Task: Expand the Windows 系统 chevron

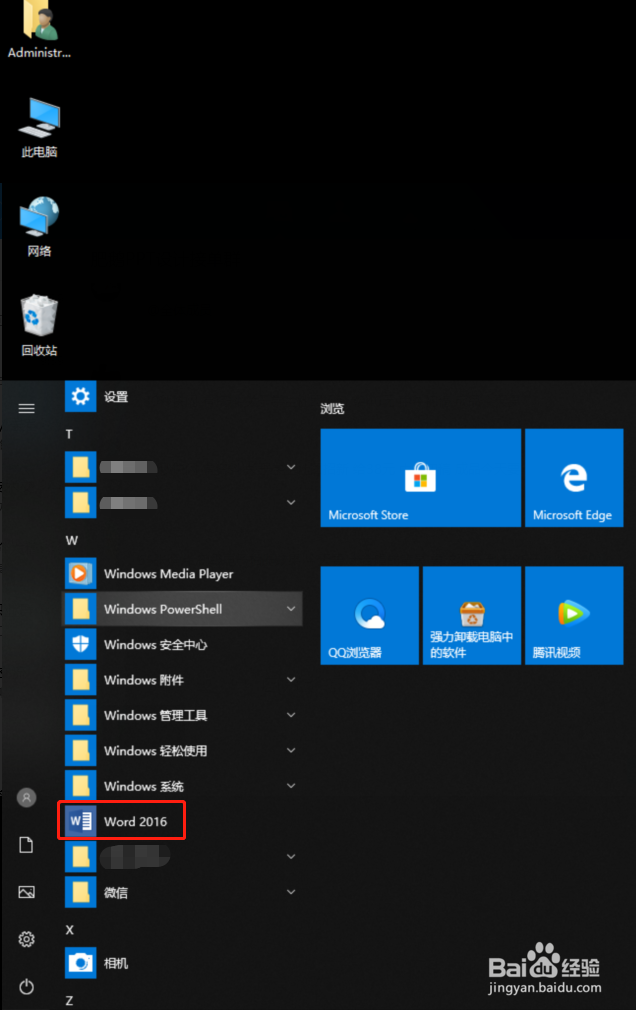Action: (x=291, y=786)
